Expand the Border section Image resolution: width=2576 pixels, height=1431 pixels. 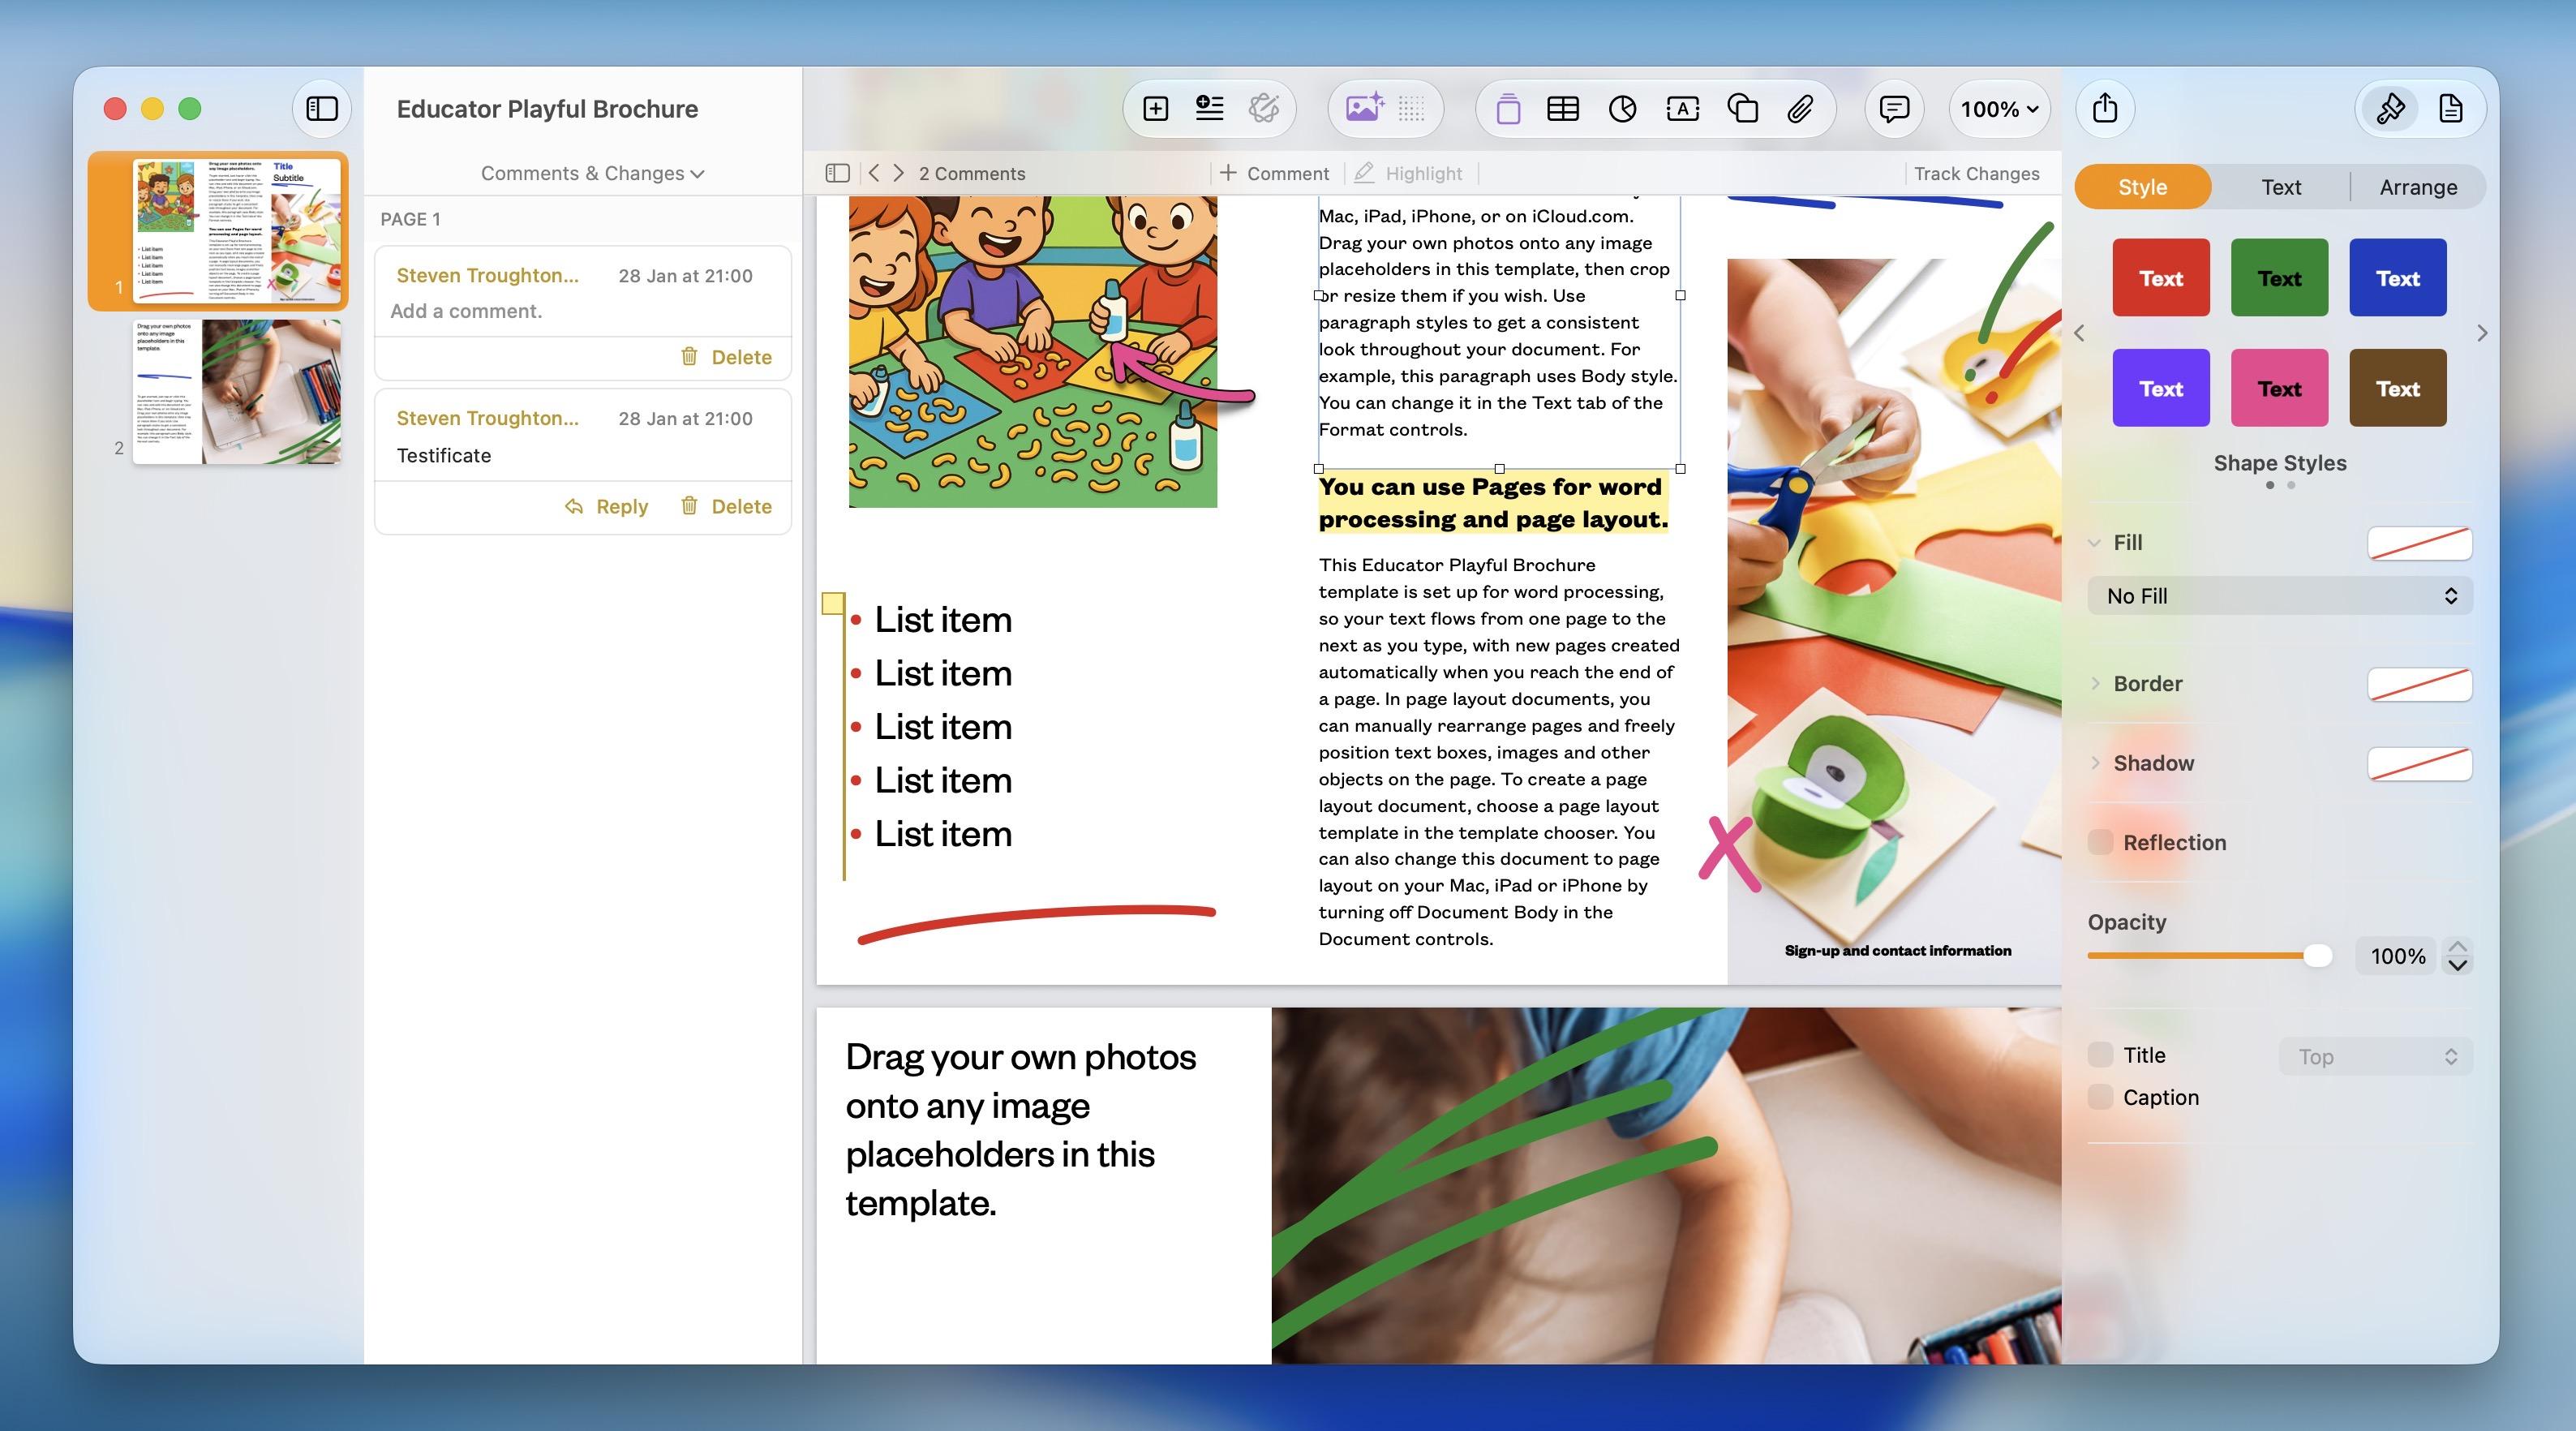[x=2095, y=683]
